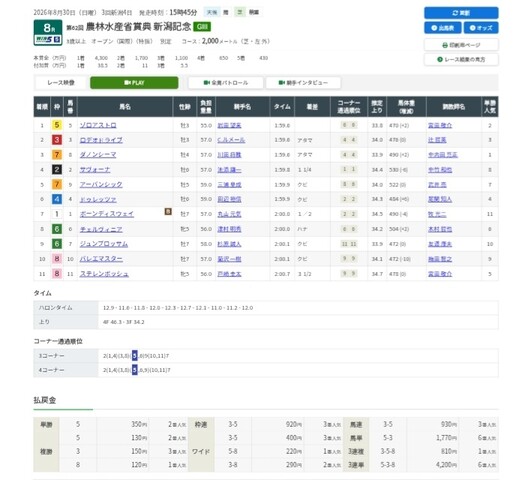Open trainer link 友道康夫
Viewport: 532px width, 480px height.
pos(440,244)
